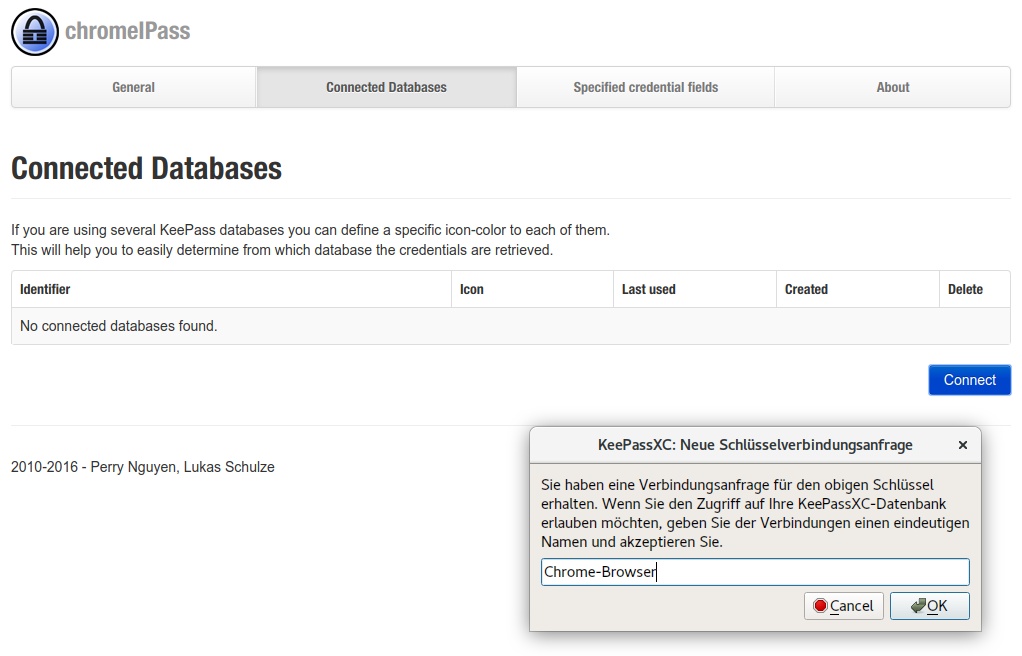
Task: Click the chromeIPass padlock logo icon
Action: point(35,32)
